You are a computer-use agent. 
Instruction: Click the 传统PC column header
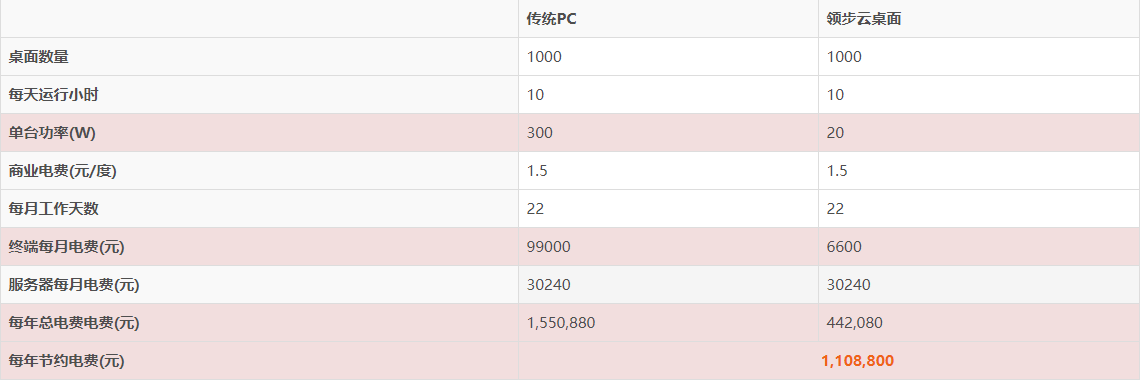click(552, 19)
